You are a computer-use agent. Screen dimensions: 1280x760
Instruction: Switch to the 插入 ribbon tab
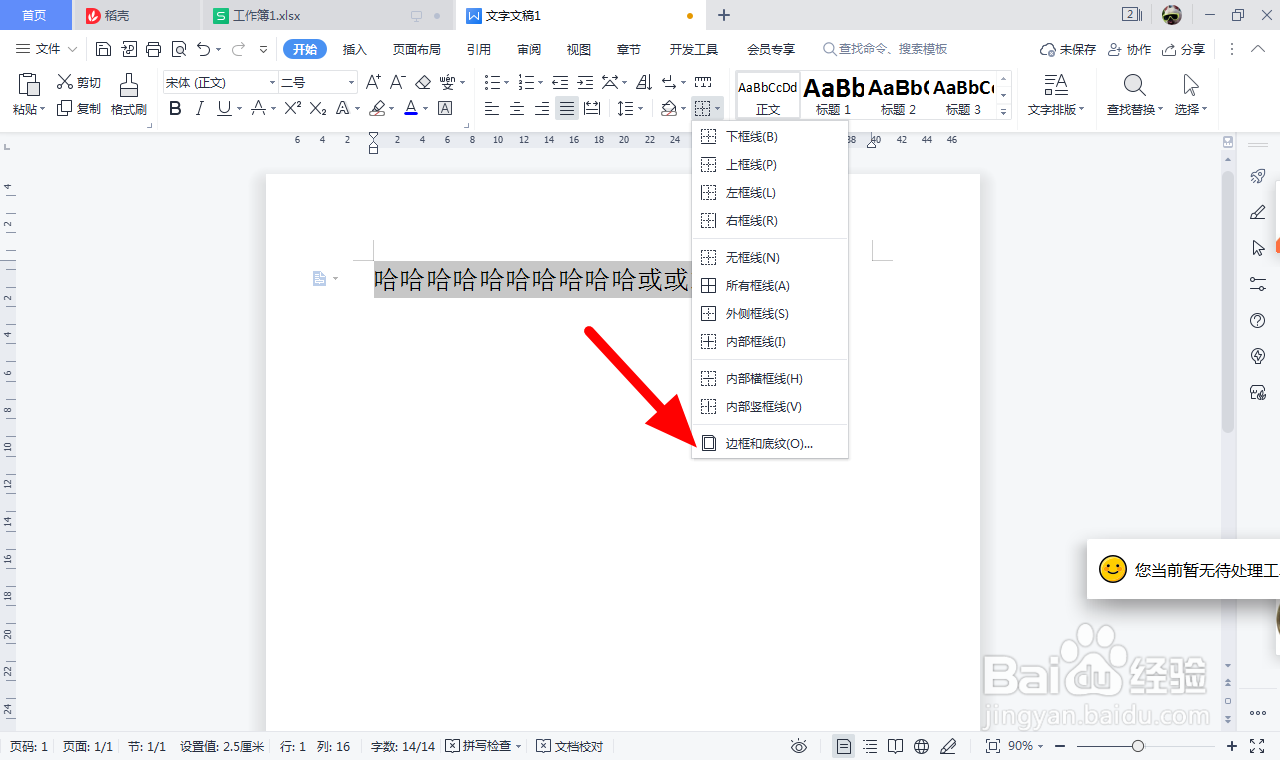click(355, 49)
